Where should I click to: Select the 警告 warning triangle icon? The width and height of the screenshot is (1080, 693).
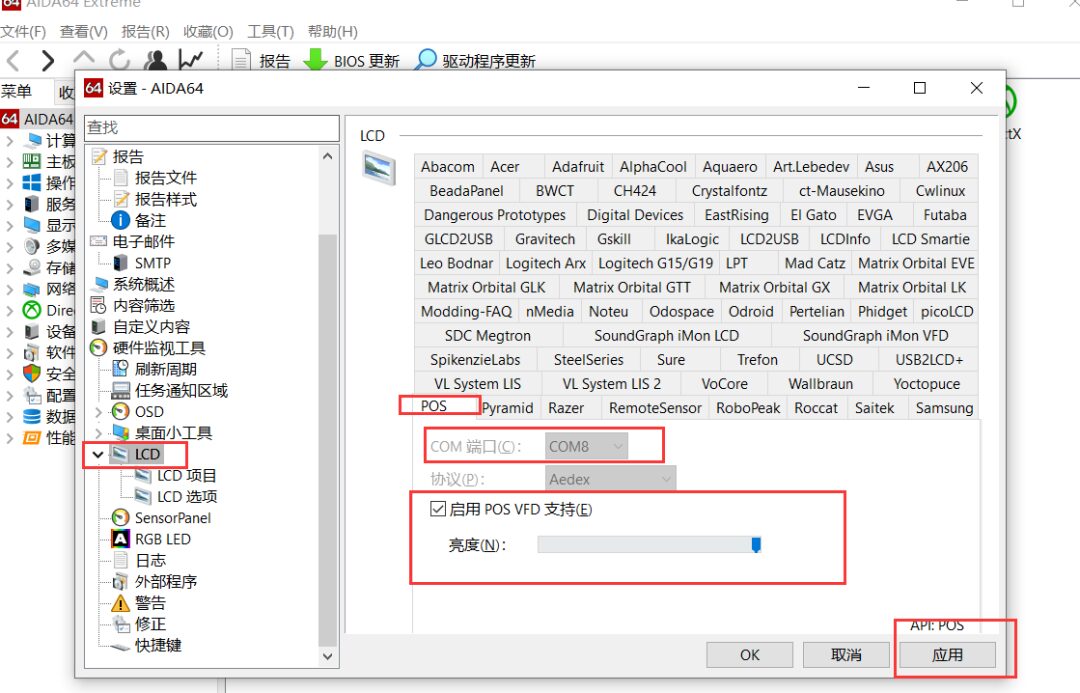pos(121,603)
